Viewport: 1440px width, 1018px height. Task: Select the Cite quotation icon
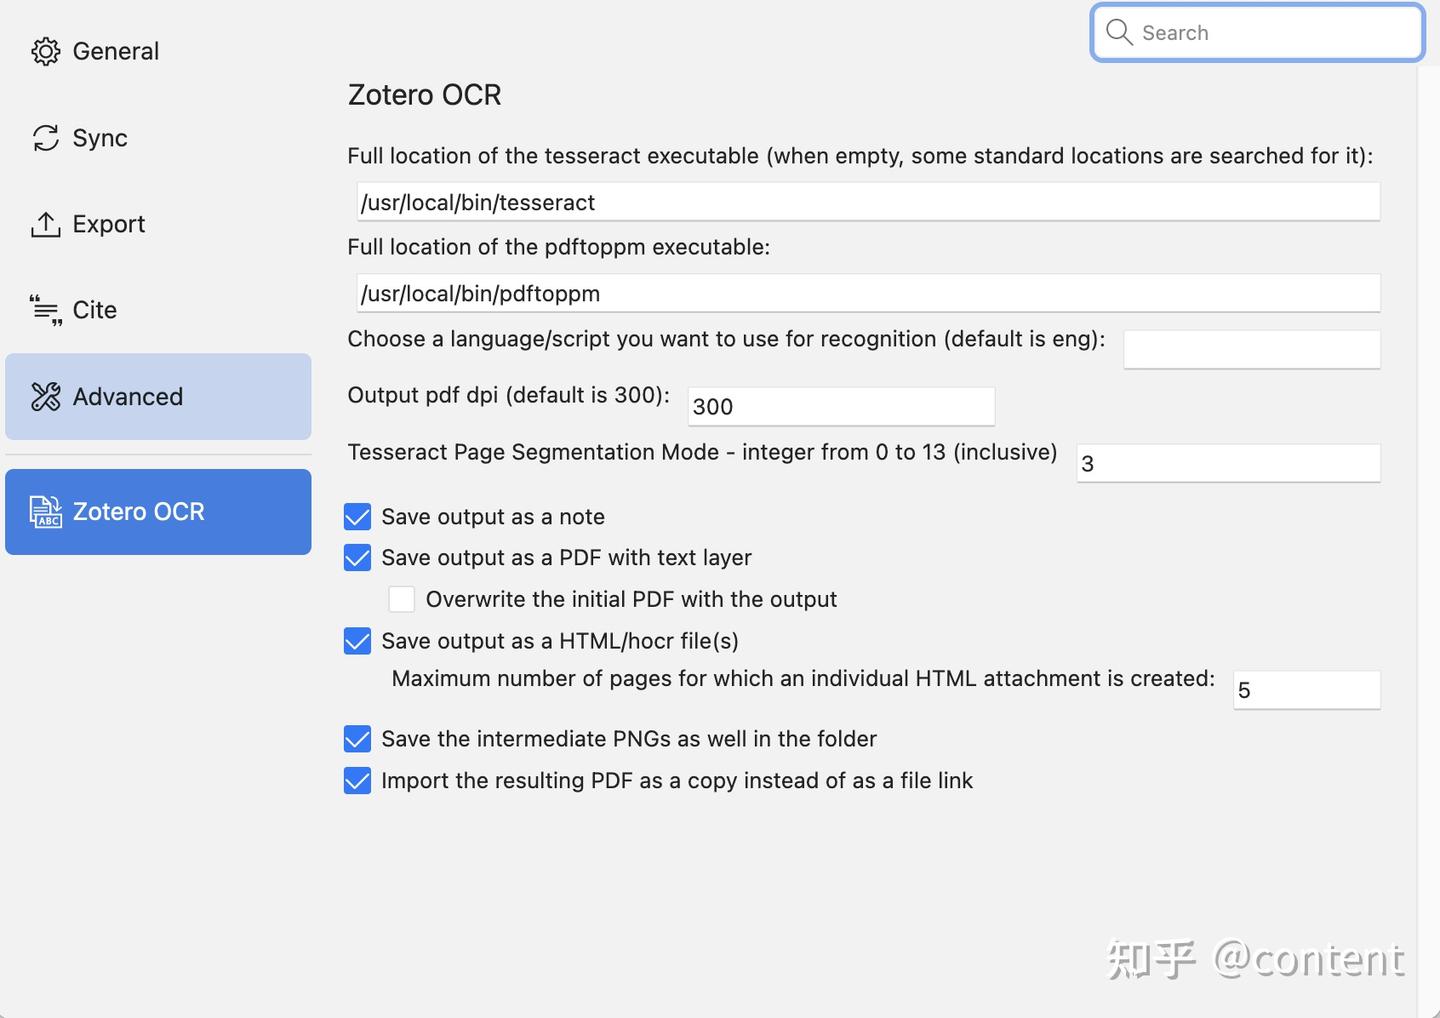(45, 310)
